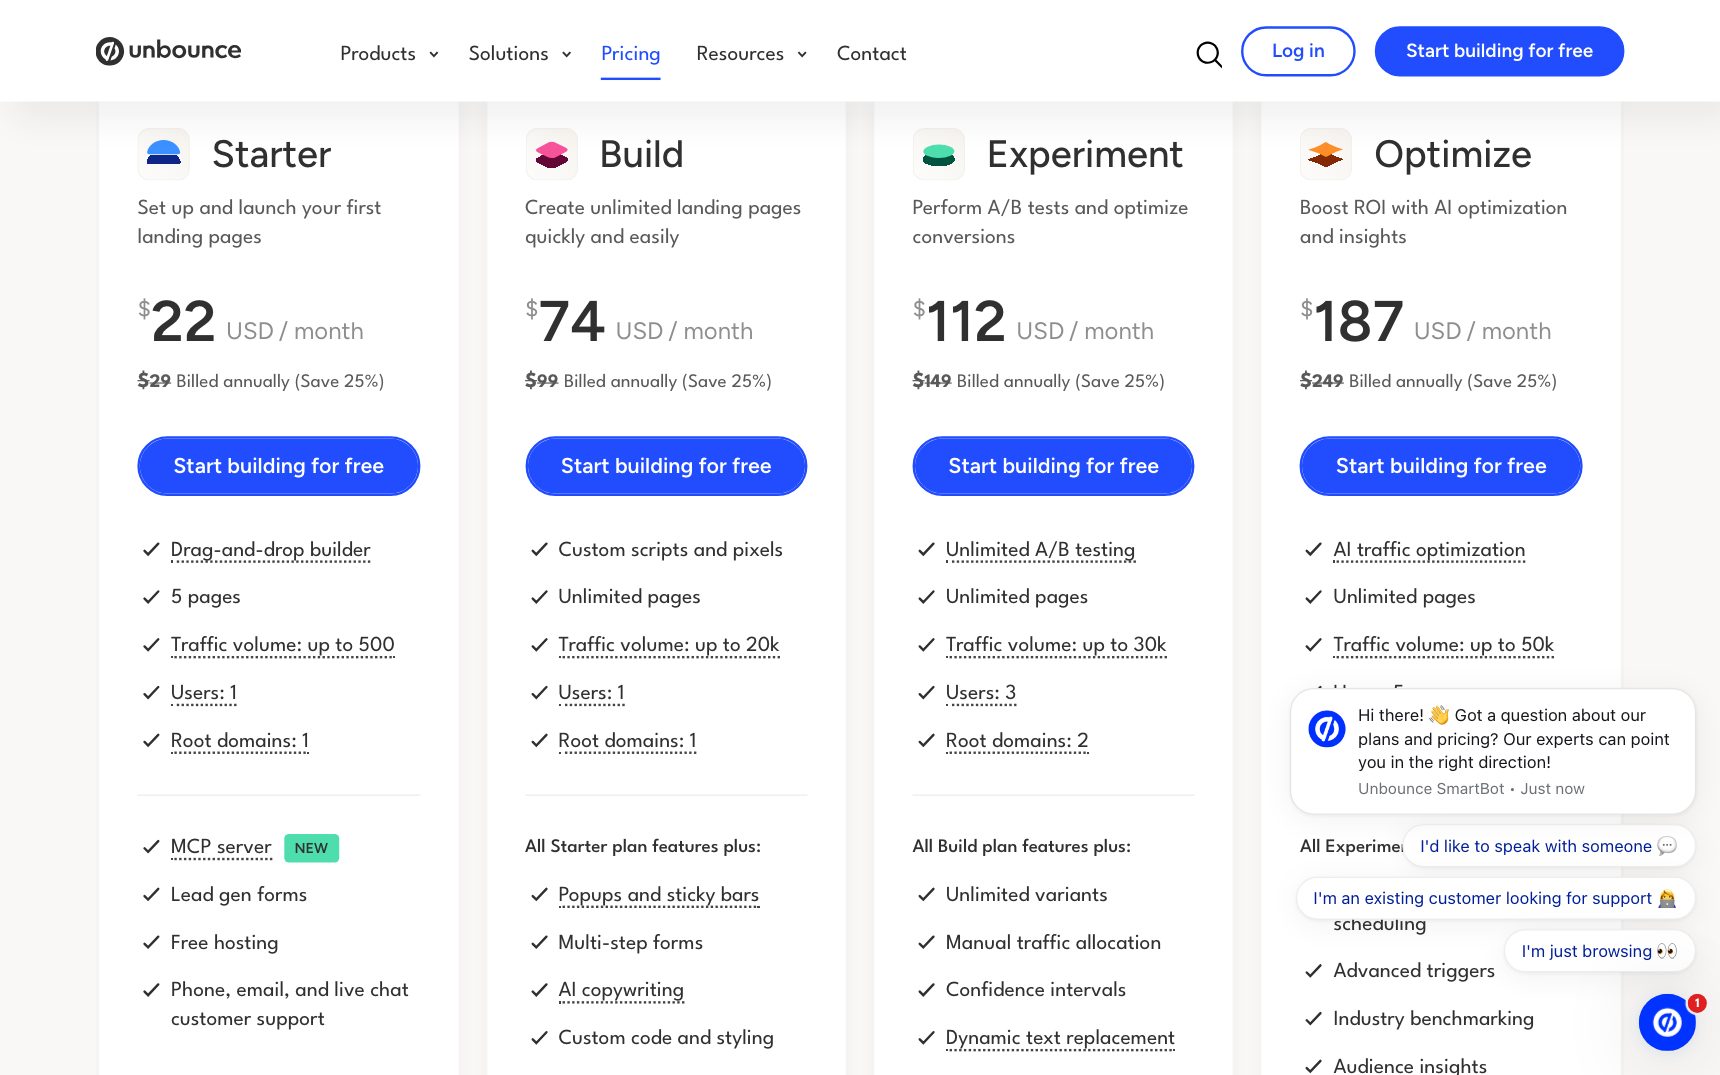Click Traffic volume: up to 50k link
This screenshot has height=1075, width=1720.
[x=1444, y=645]
